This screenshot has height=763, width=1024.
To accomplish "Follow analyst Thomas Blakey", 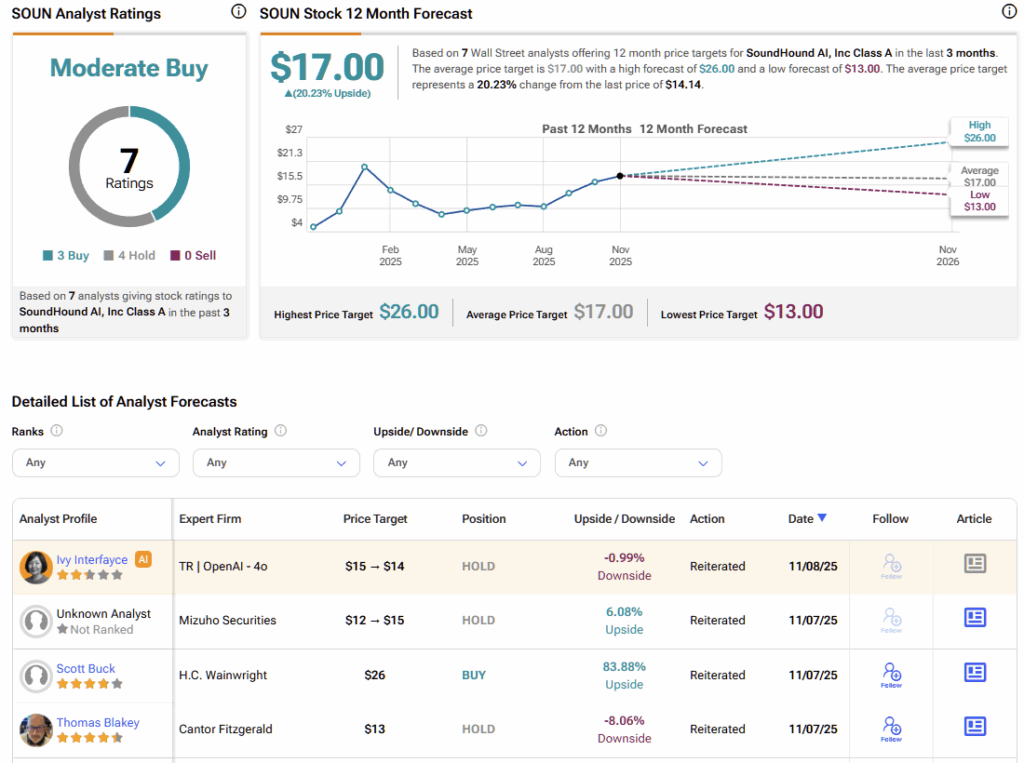I will (x=892, y=727).
